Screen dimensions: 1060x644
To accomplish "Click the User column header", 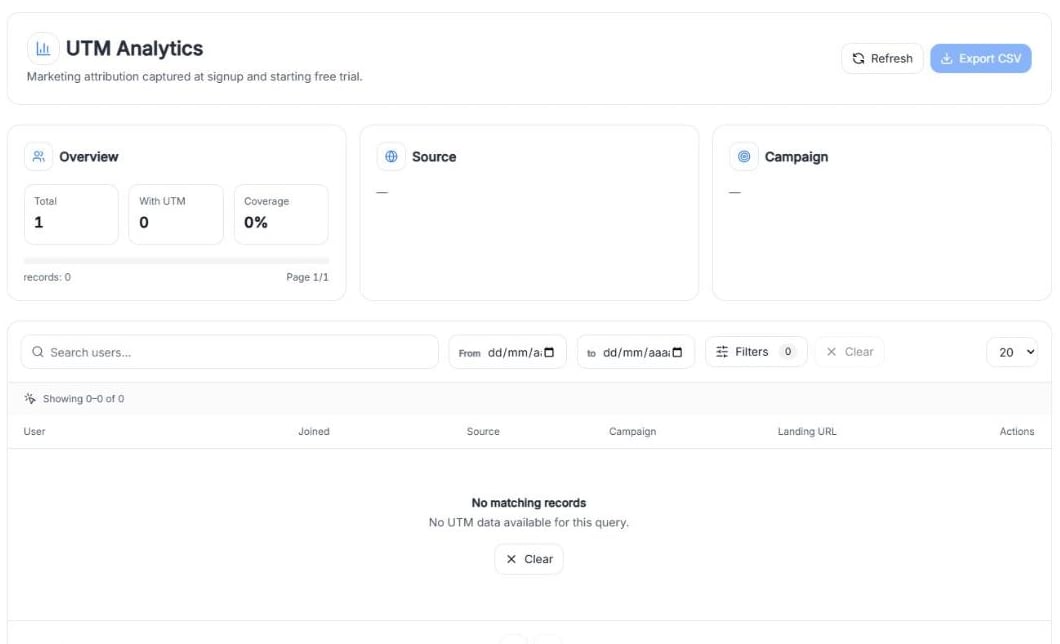I will (x=34, y=432).
